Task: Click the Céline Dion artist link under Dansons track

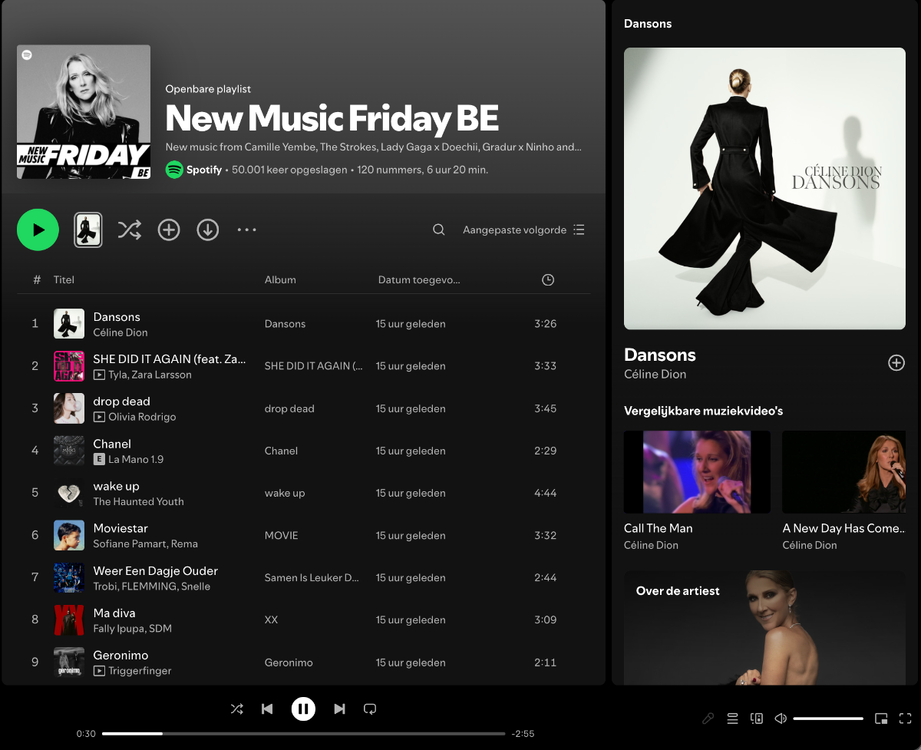Action: (120, 333)
